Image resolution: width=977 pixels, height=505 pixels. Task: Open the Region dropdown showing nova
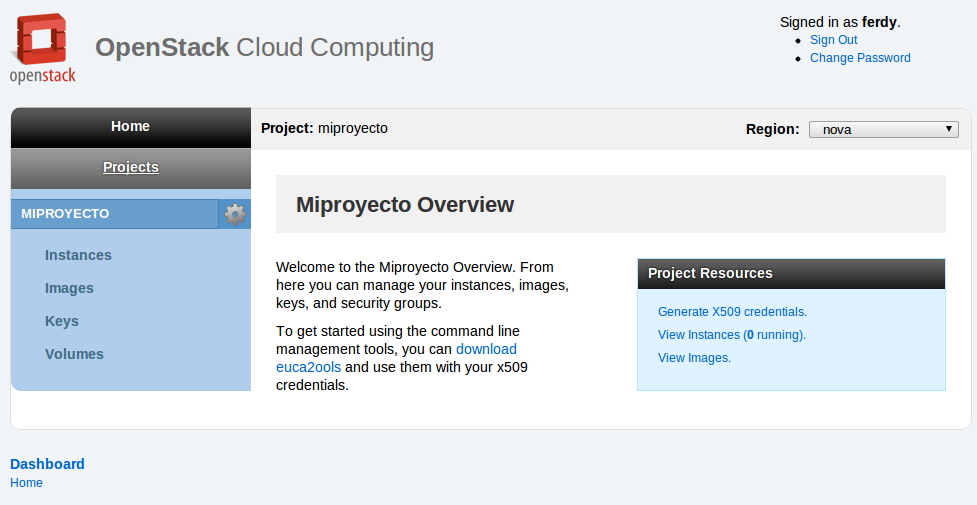[884, 129]
